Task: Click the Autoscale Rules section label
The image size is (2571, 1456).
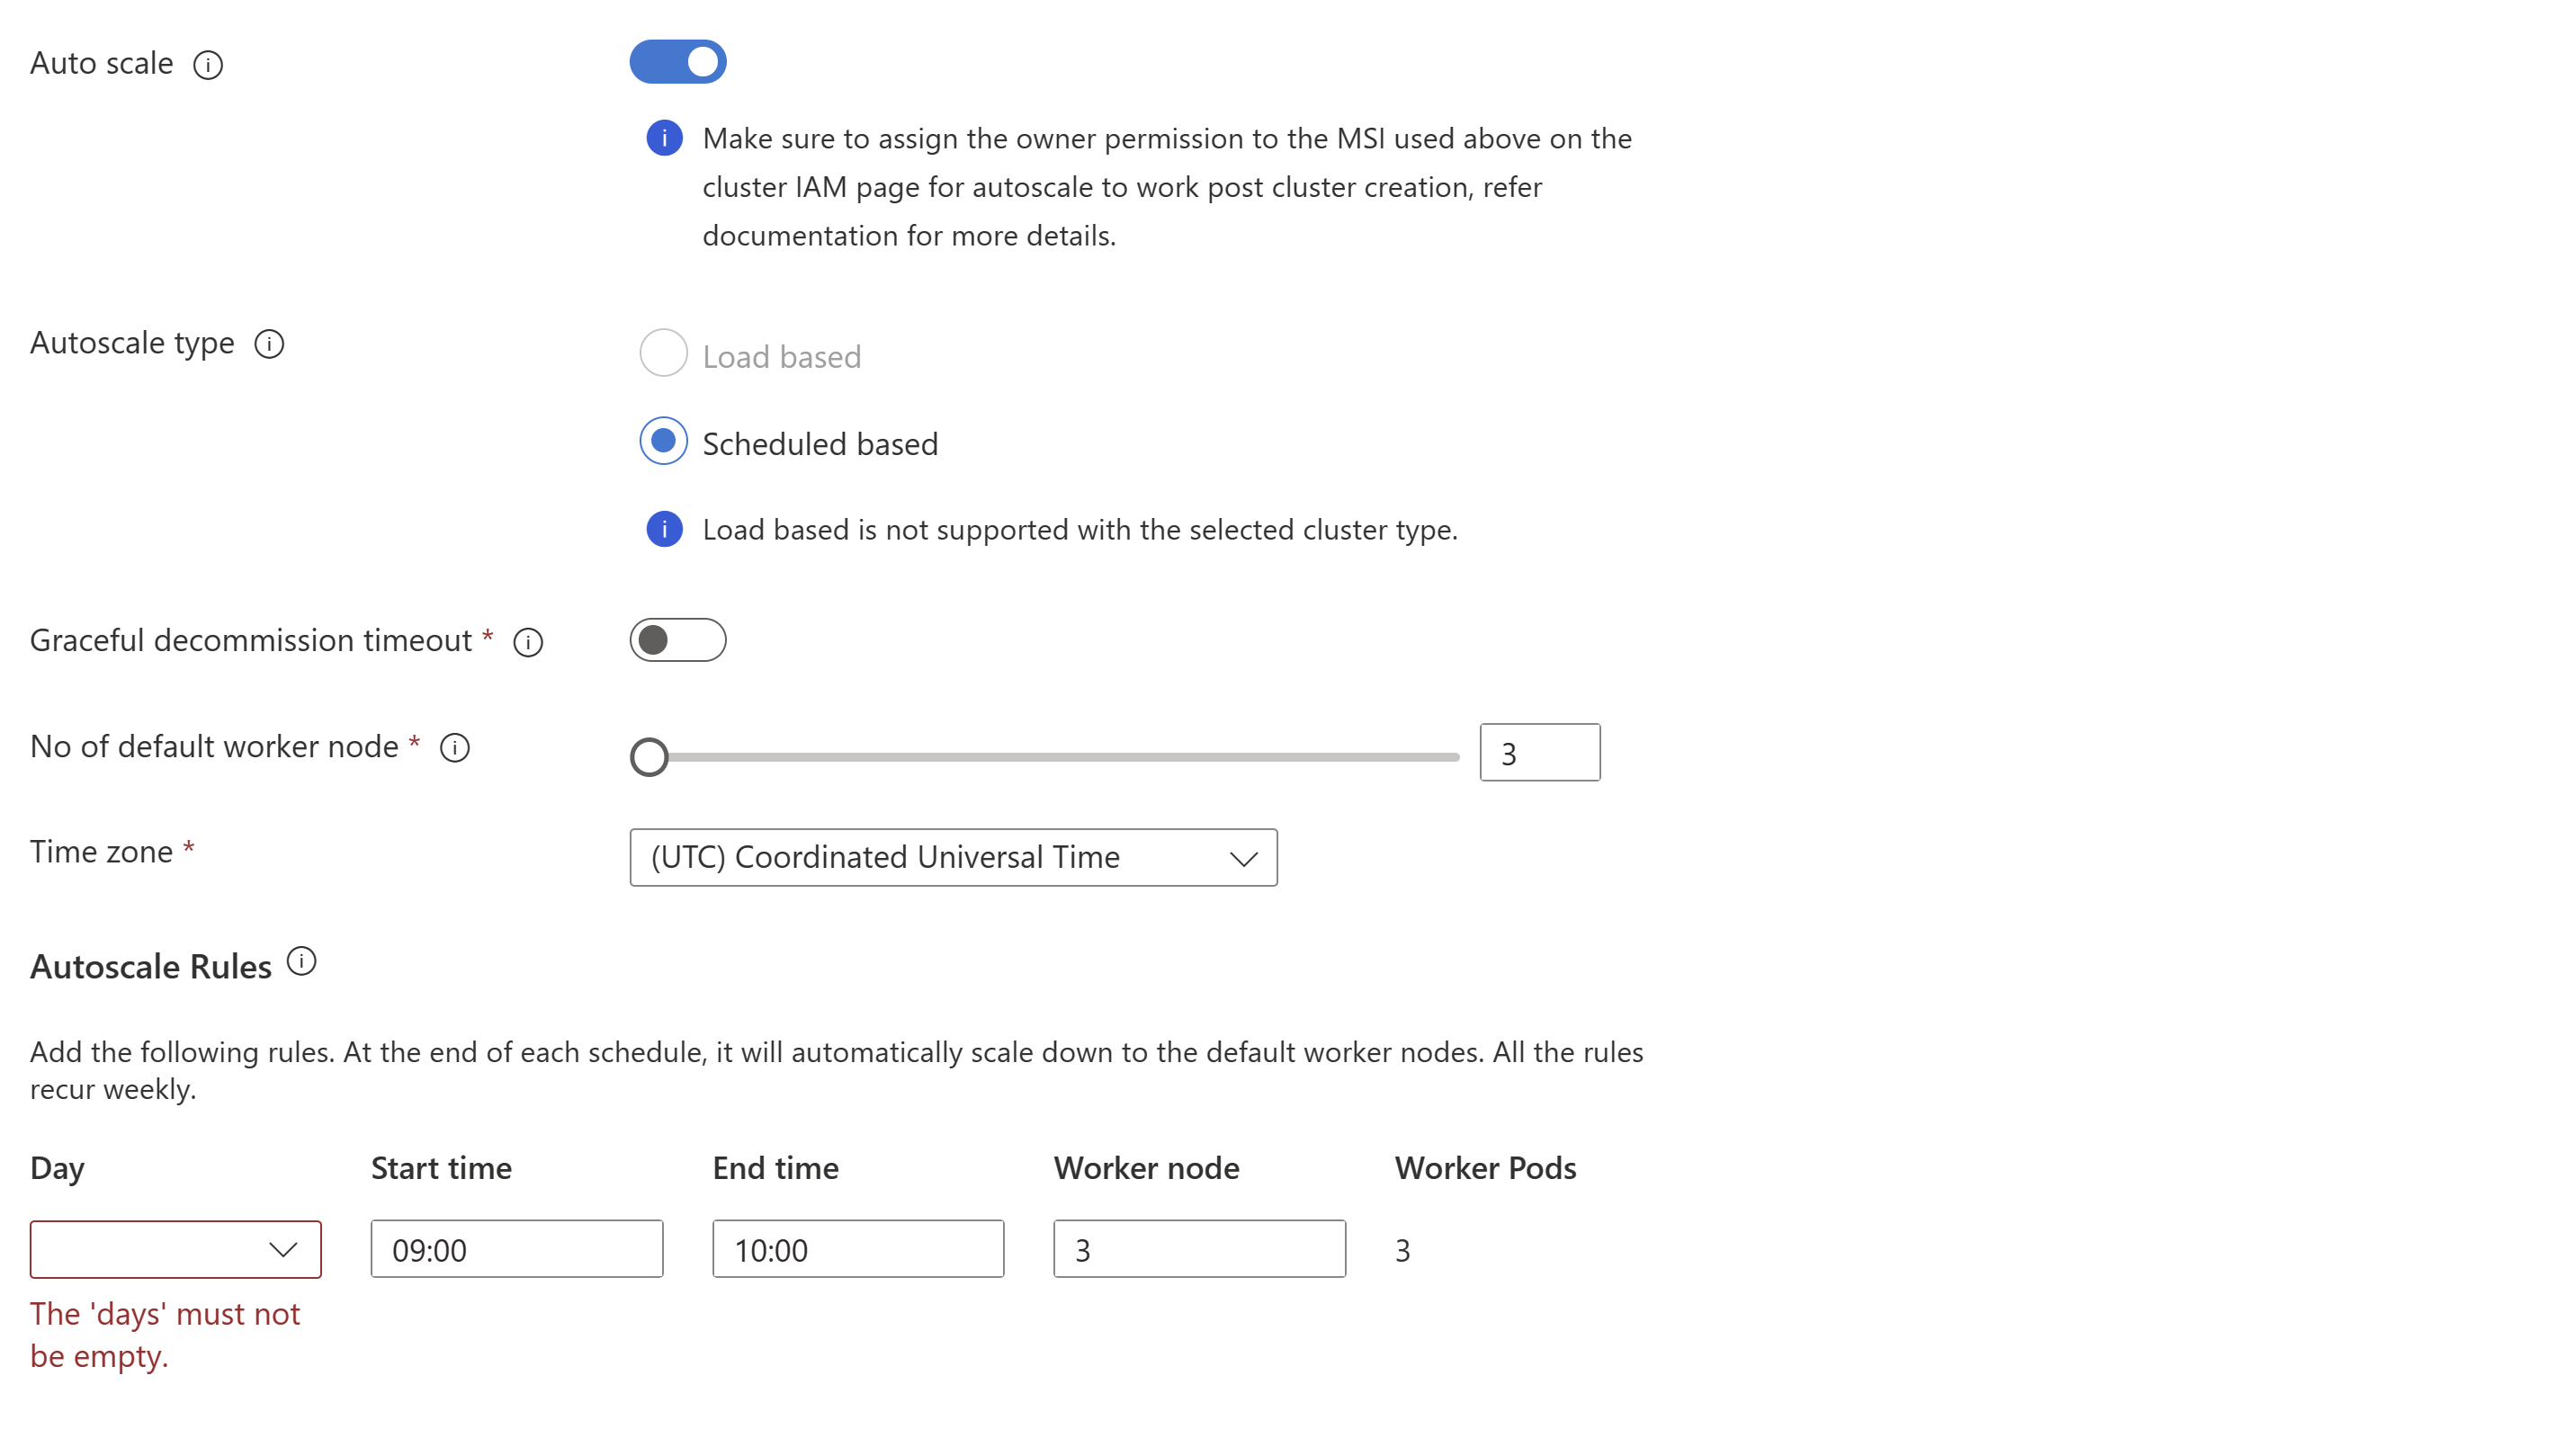Action: 152,965
